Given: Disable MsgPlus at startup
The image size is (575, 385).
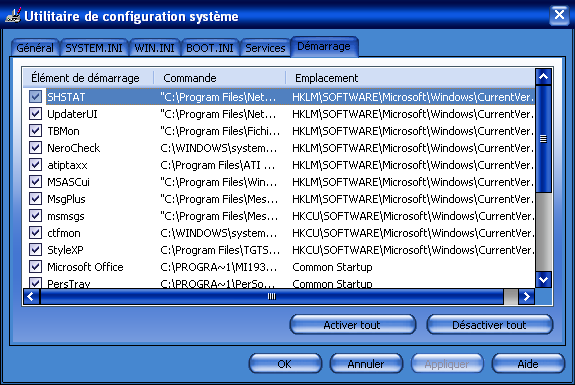Looking at the screenshot, I should pyautogui.click(x=35, y=199).
